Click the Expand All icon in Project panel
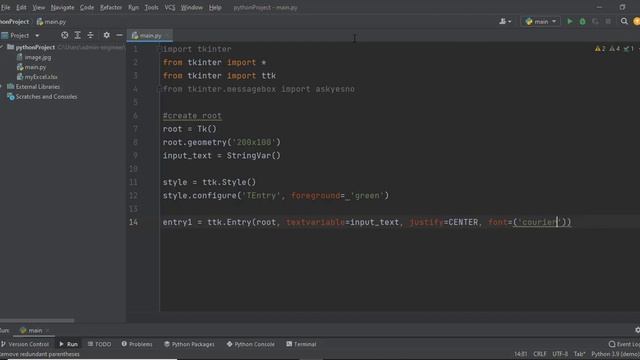This screenshot has width=640, height=360. point(78,36)
